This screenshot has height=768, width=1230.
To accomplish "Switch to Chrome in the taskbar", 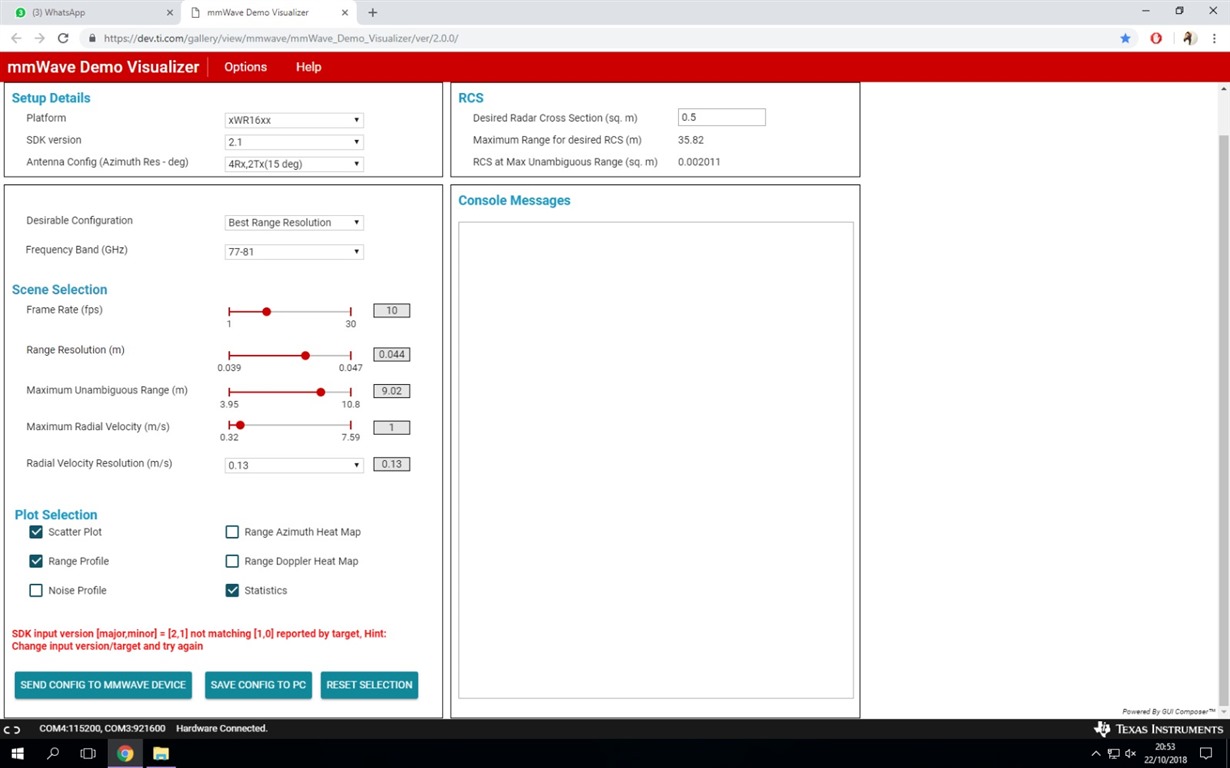I will pos(125,753).
